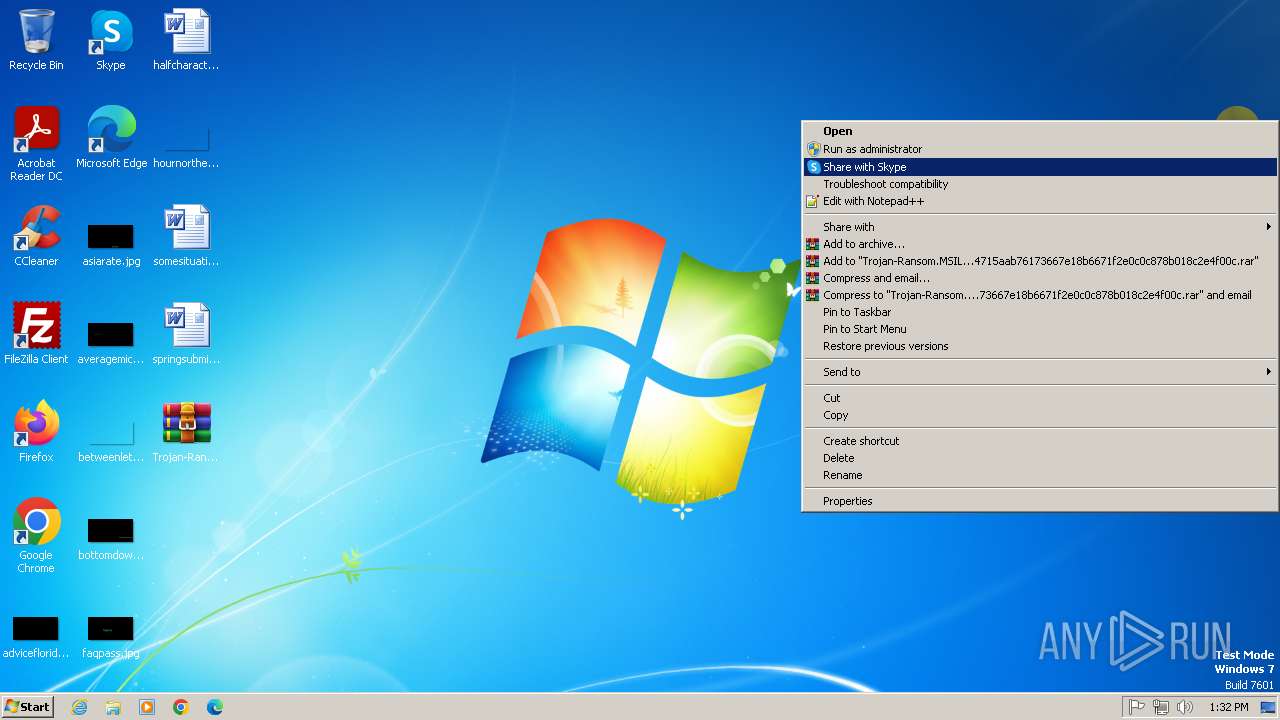This screenshot has width=1280, height=720.
Task: Open Windows Explorer from the taskbar
Action: click(x=113, y=707)
